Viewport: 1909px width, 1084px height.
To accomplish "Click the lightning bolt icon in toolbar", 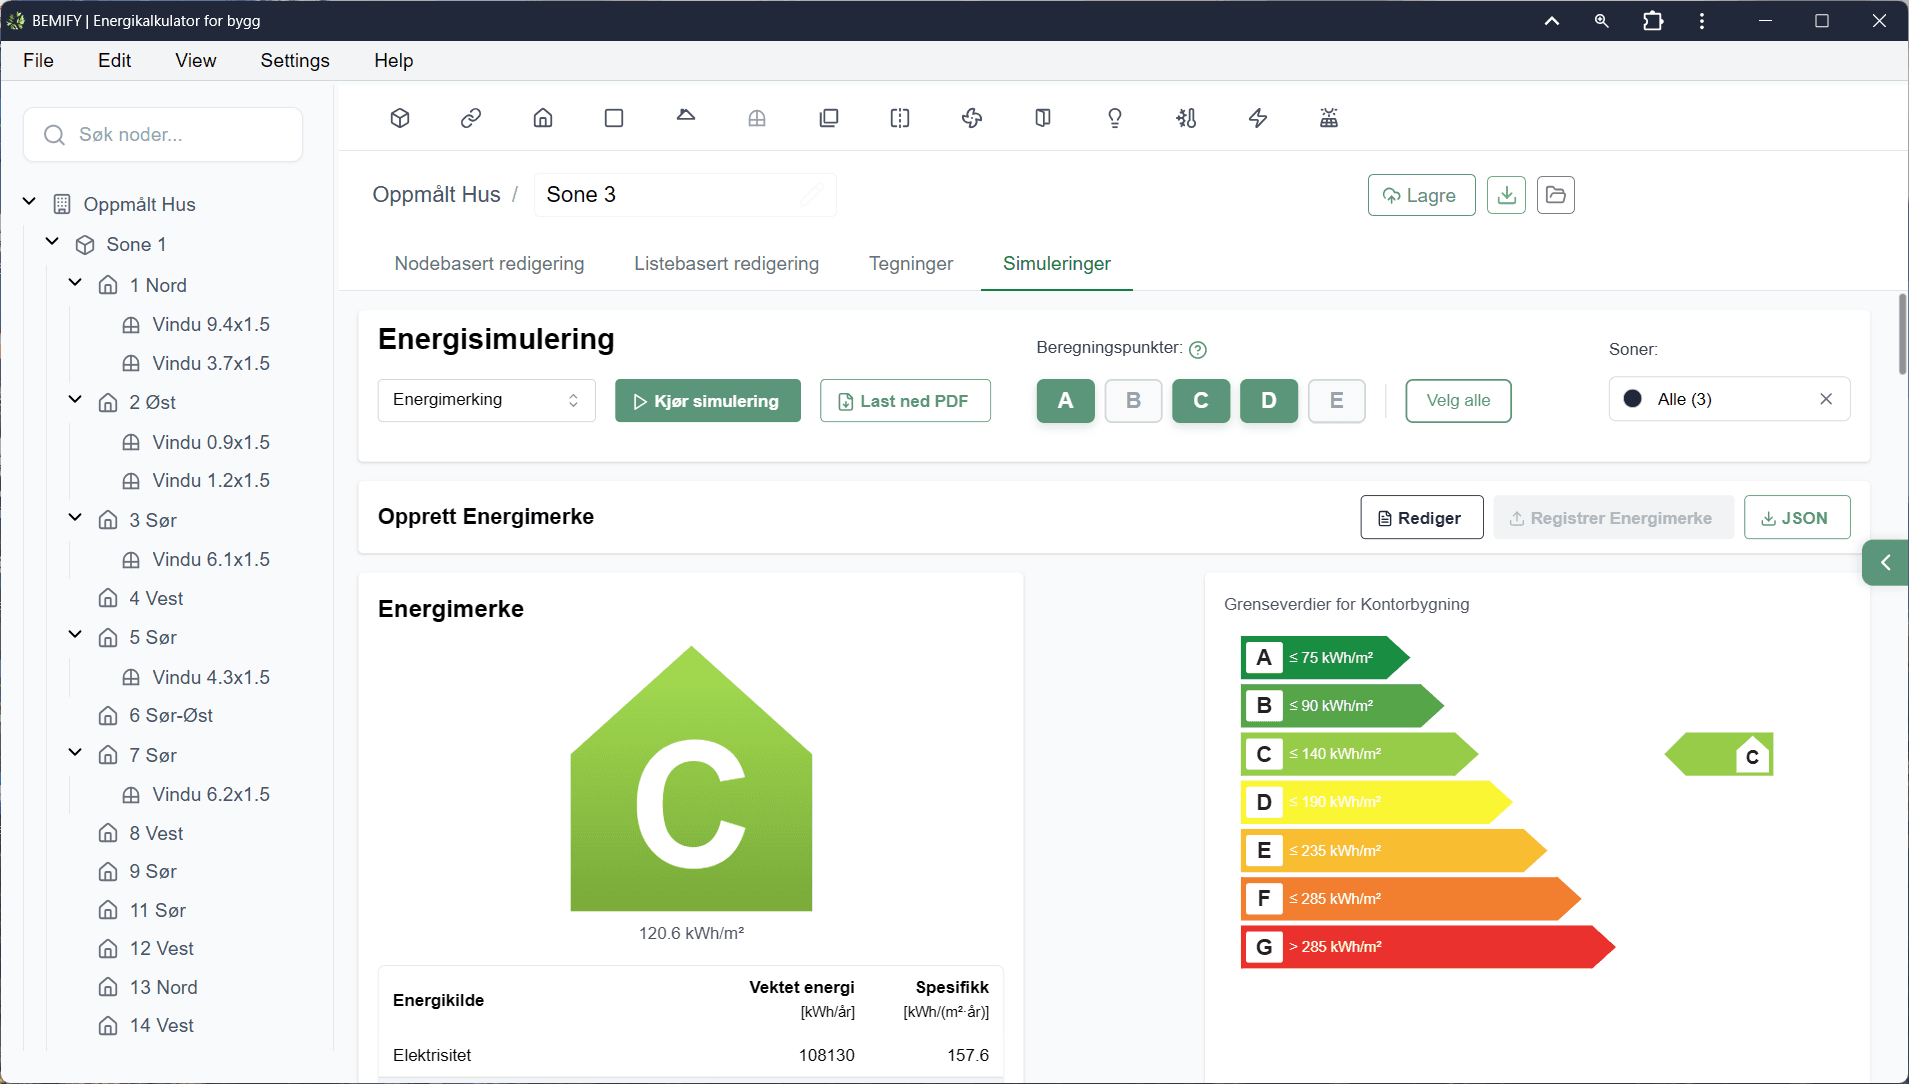I will [x=1258, y=118].
